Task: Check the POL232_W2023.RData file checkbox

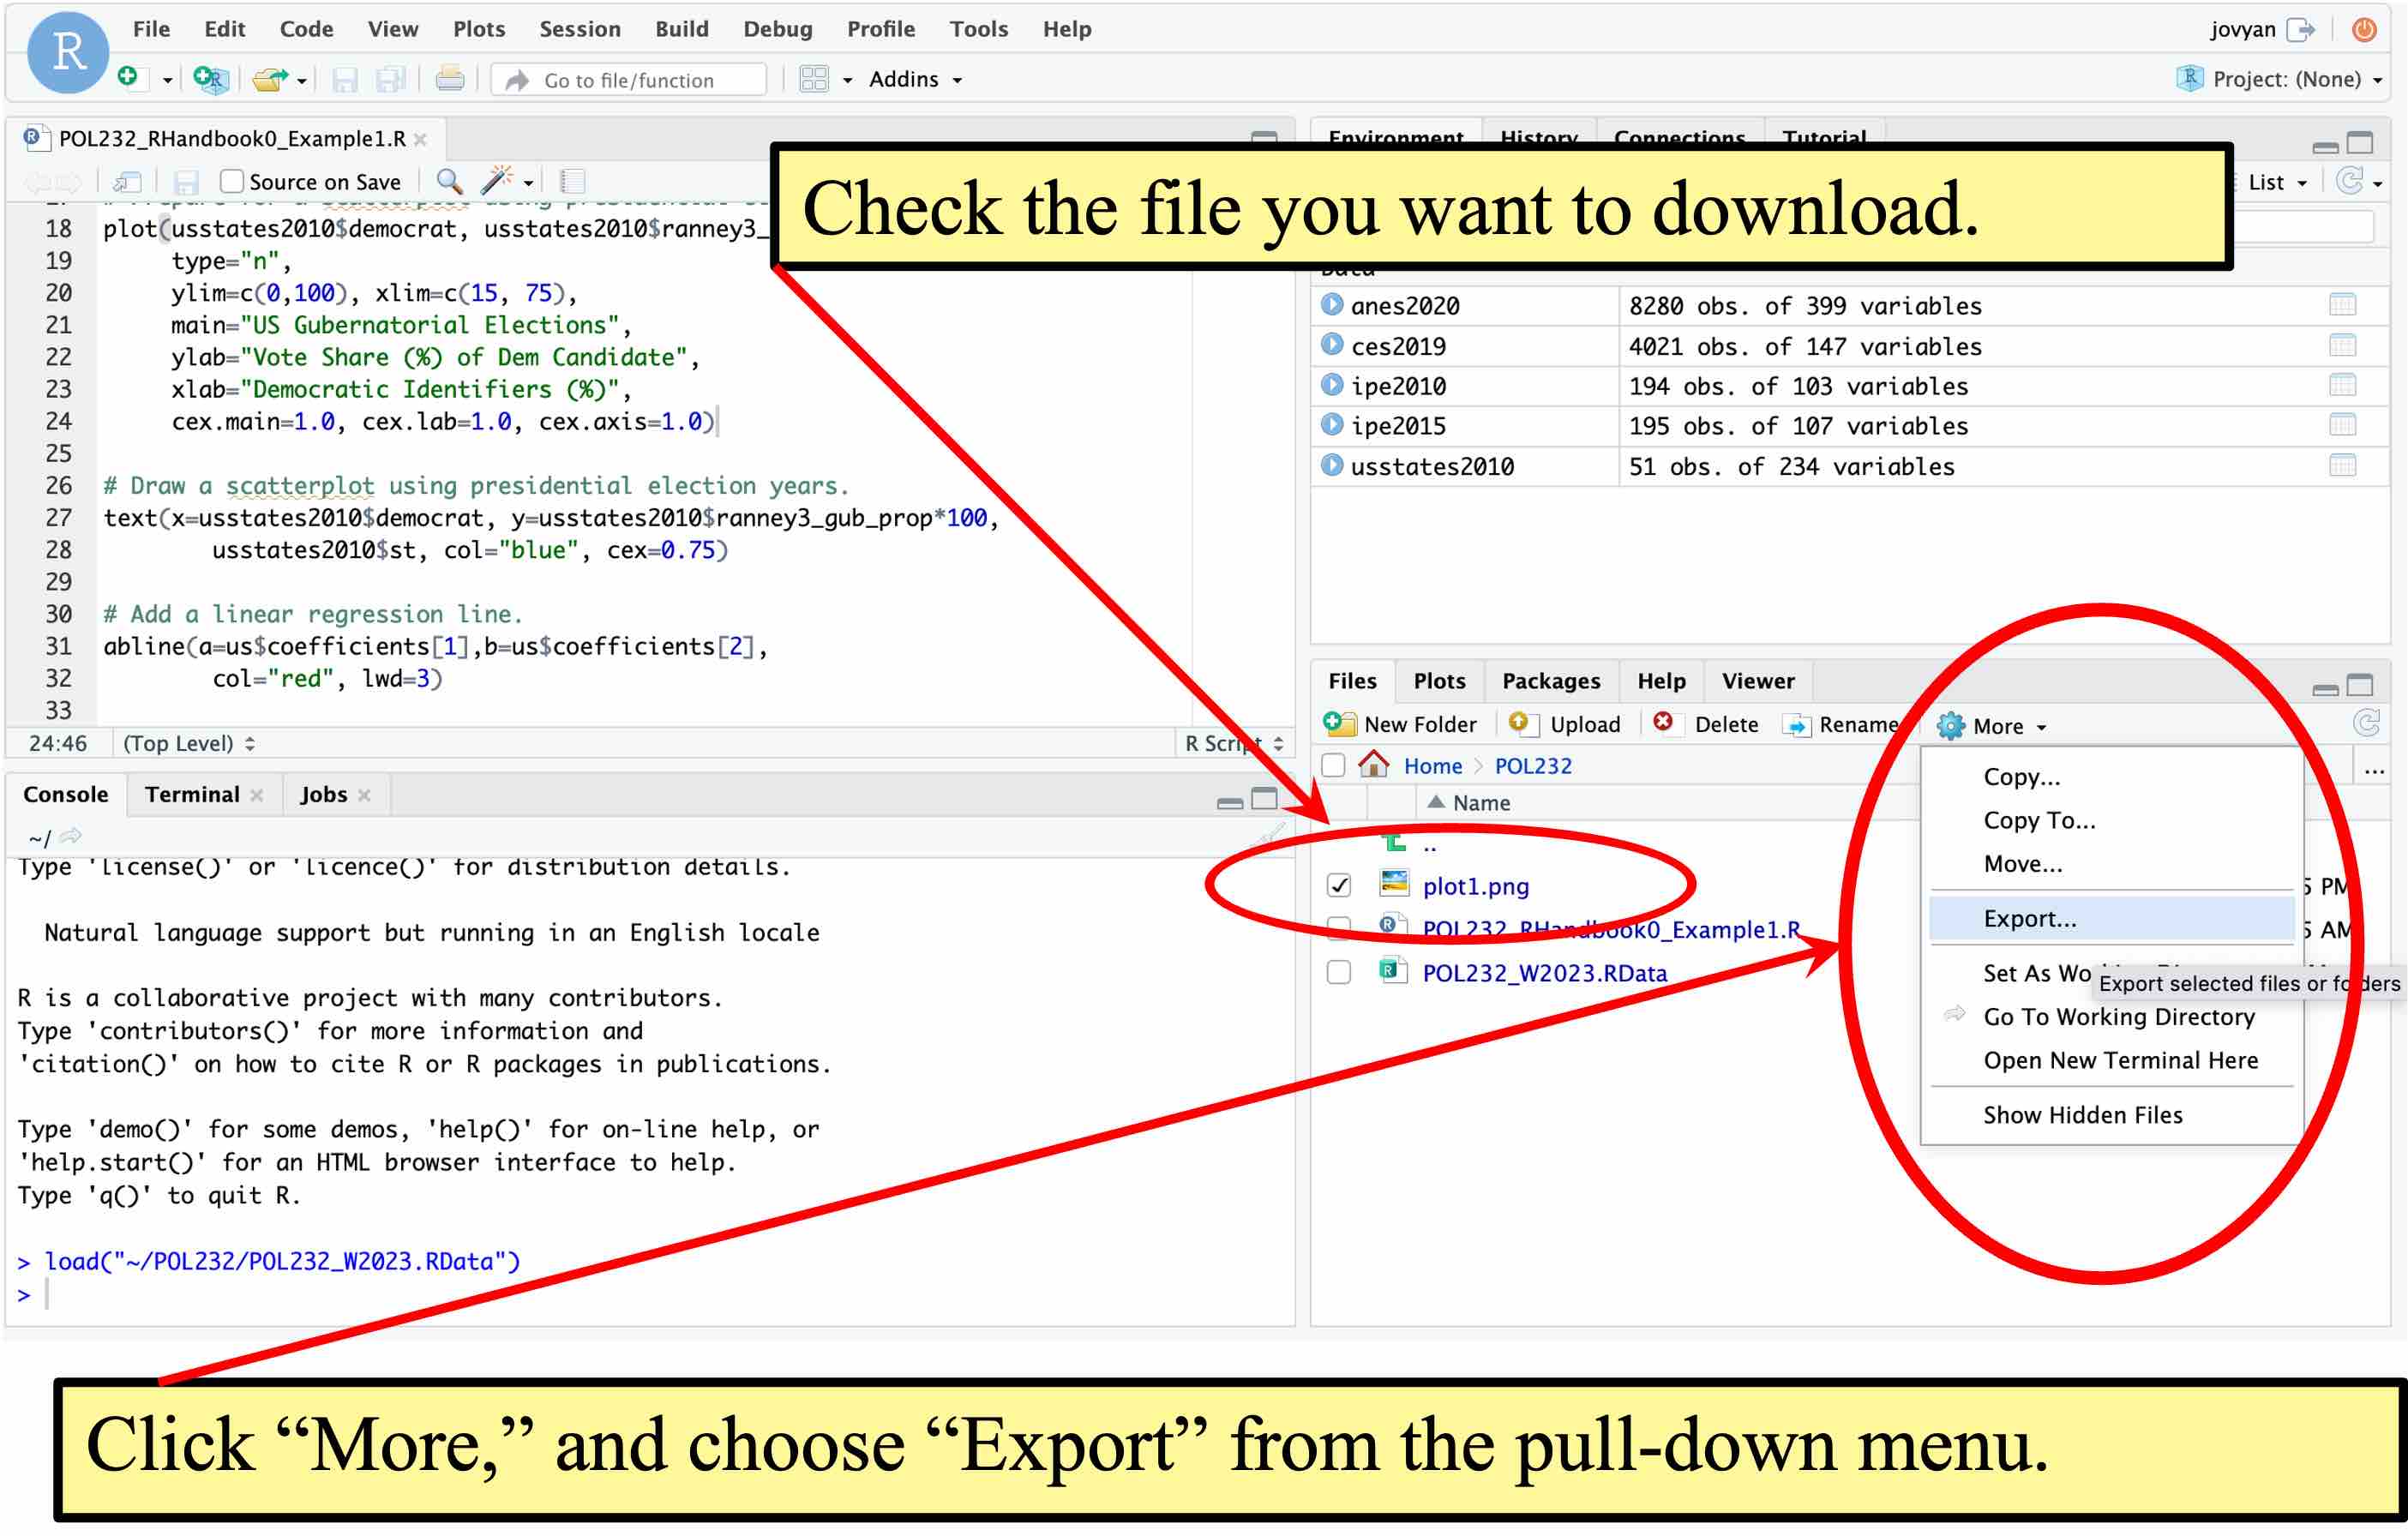Action: [1339, 972]
